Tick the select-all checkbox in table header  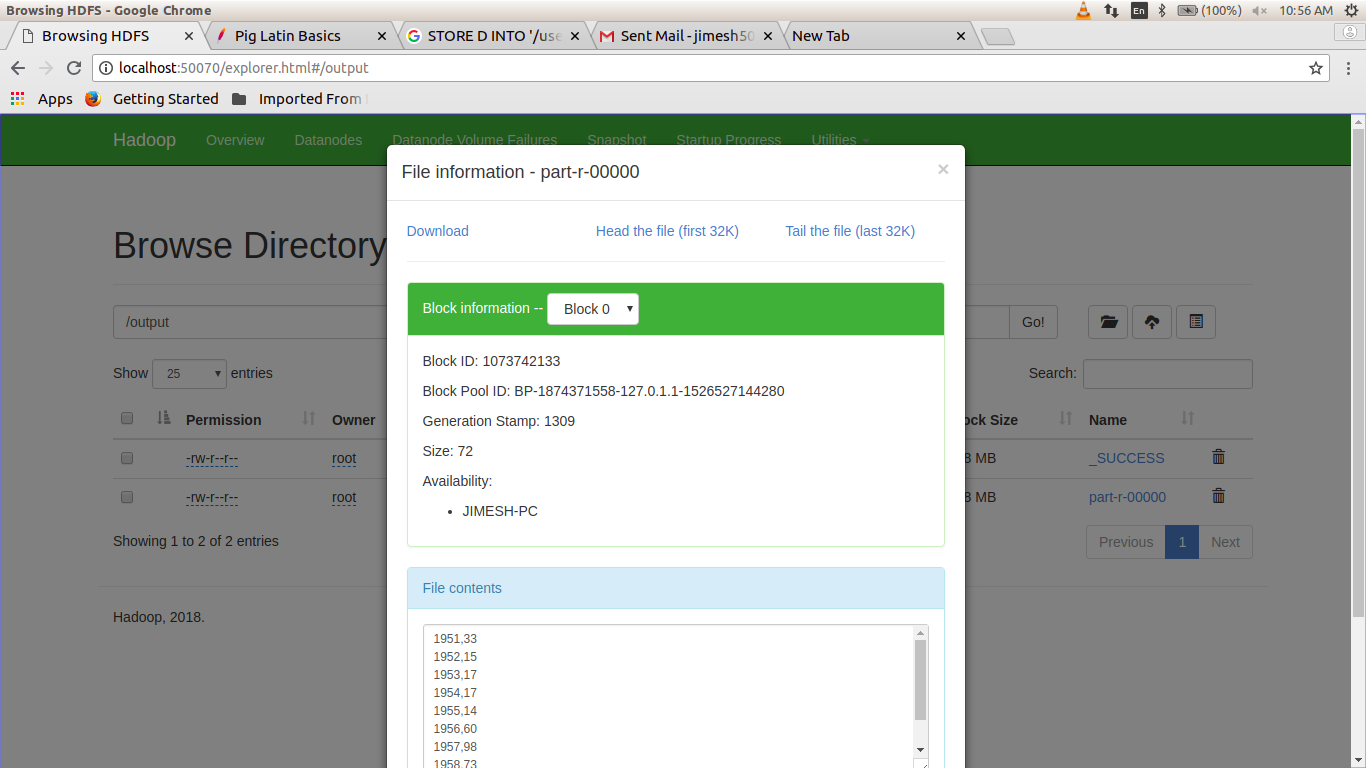pos(127,418)
